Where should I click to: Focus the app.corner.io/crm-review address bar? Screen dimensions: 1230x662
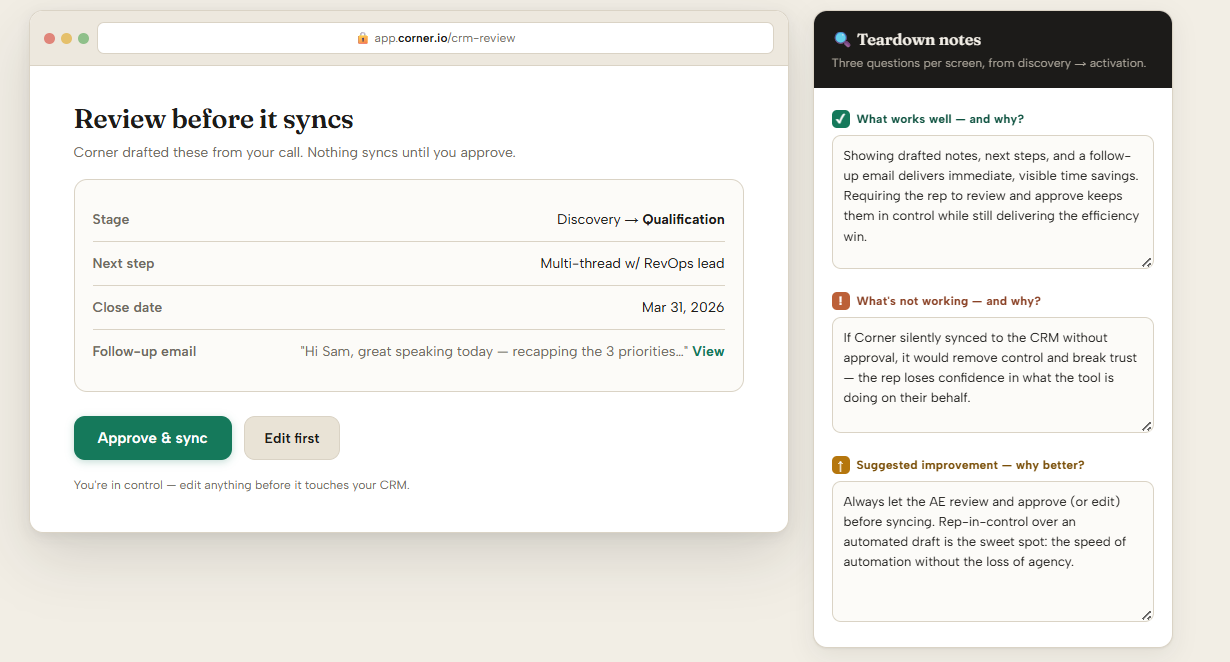click(x=435, y=38)
